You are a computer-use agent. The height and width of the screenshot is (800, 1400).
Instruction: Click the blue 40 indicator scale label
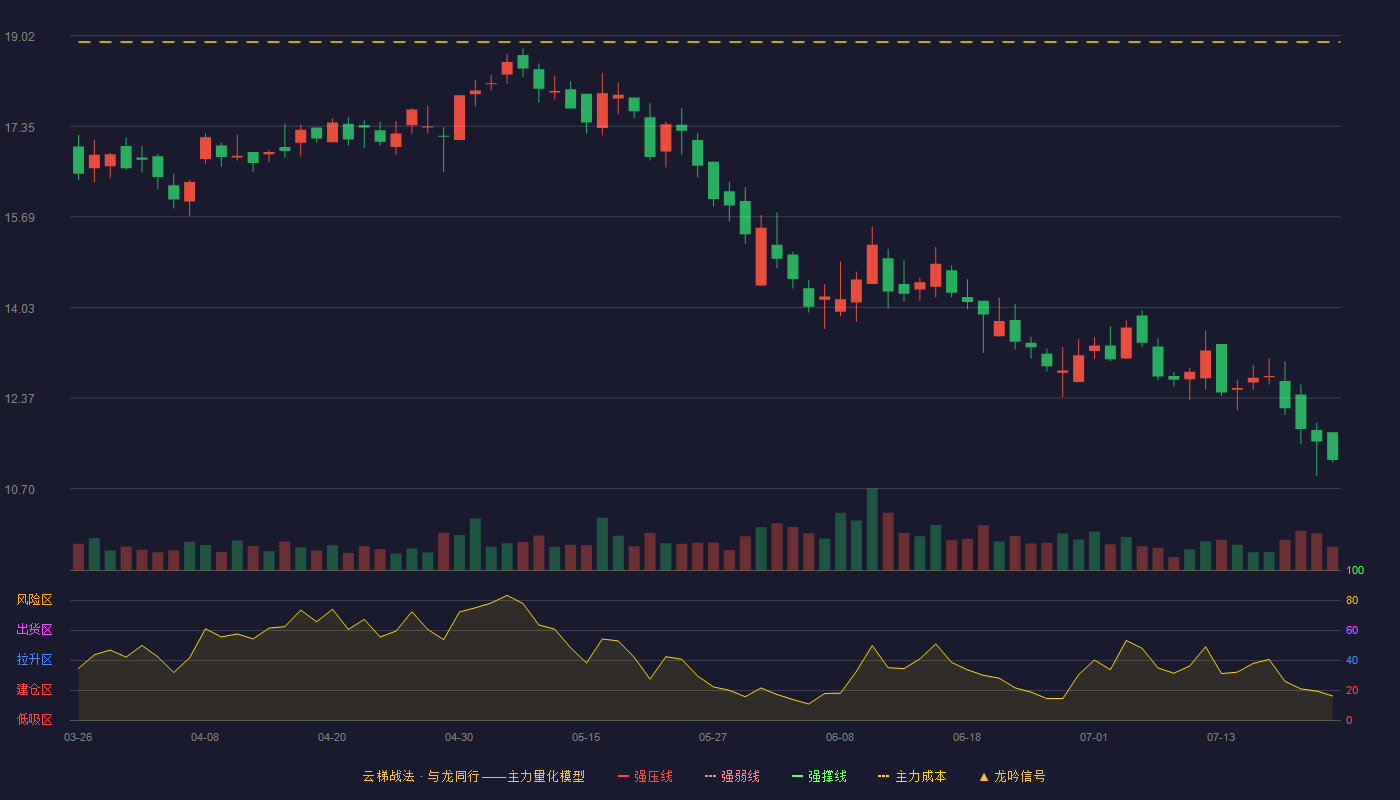1352,661
